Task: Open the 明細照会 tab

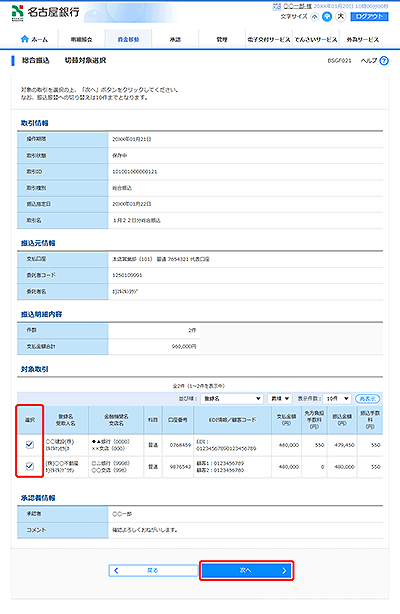Action: click(x=81, y=40)
